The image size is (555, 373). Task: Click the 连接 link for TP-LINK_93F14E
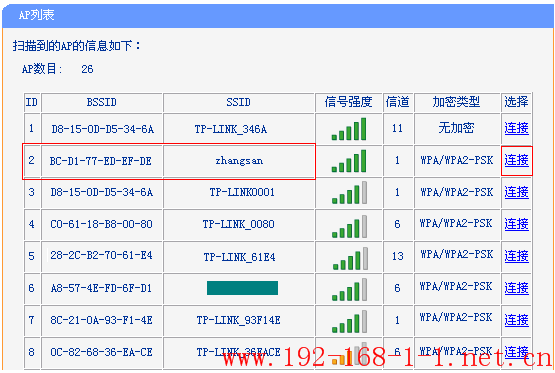click(x=516, y=320)
